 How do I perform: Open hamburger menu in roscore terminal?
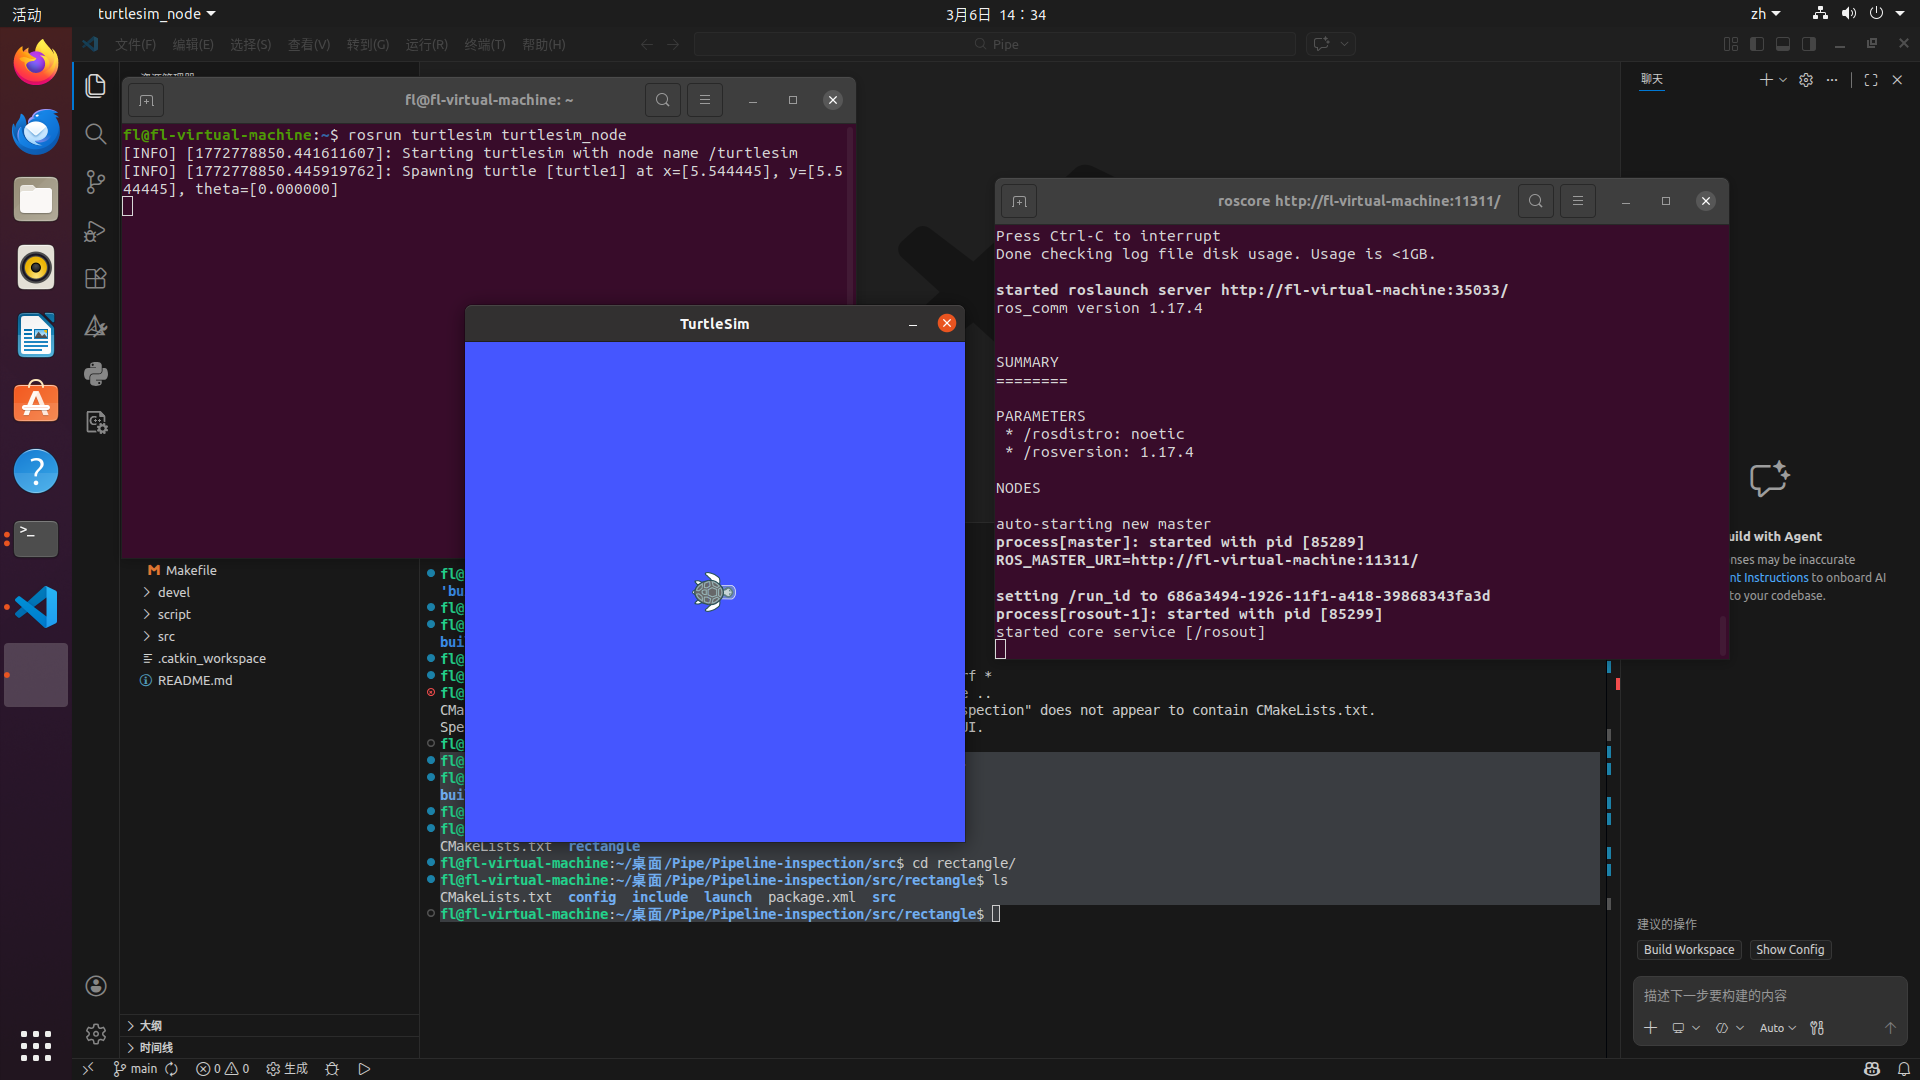tap(1577, 201)
